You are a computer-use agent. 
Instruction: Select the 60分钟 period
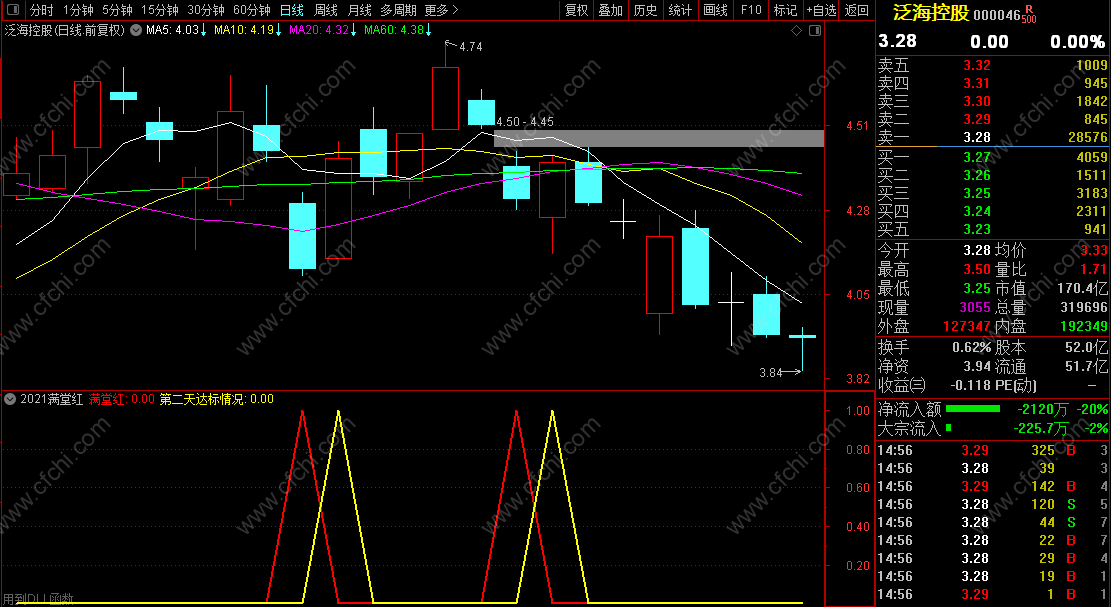[x=252, y=10]
